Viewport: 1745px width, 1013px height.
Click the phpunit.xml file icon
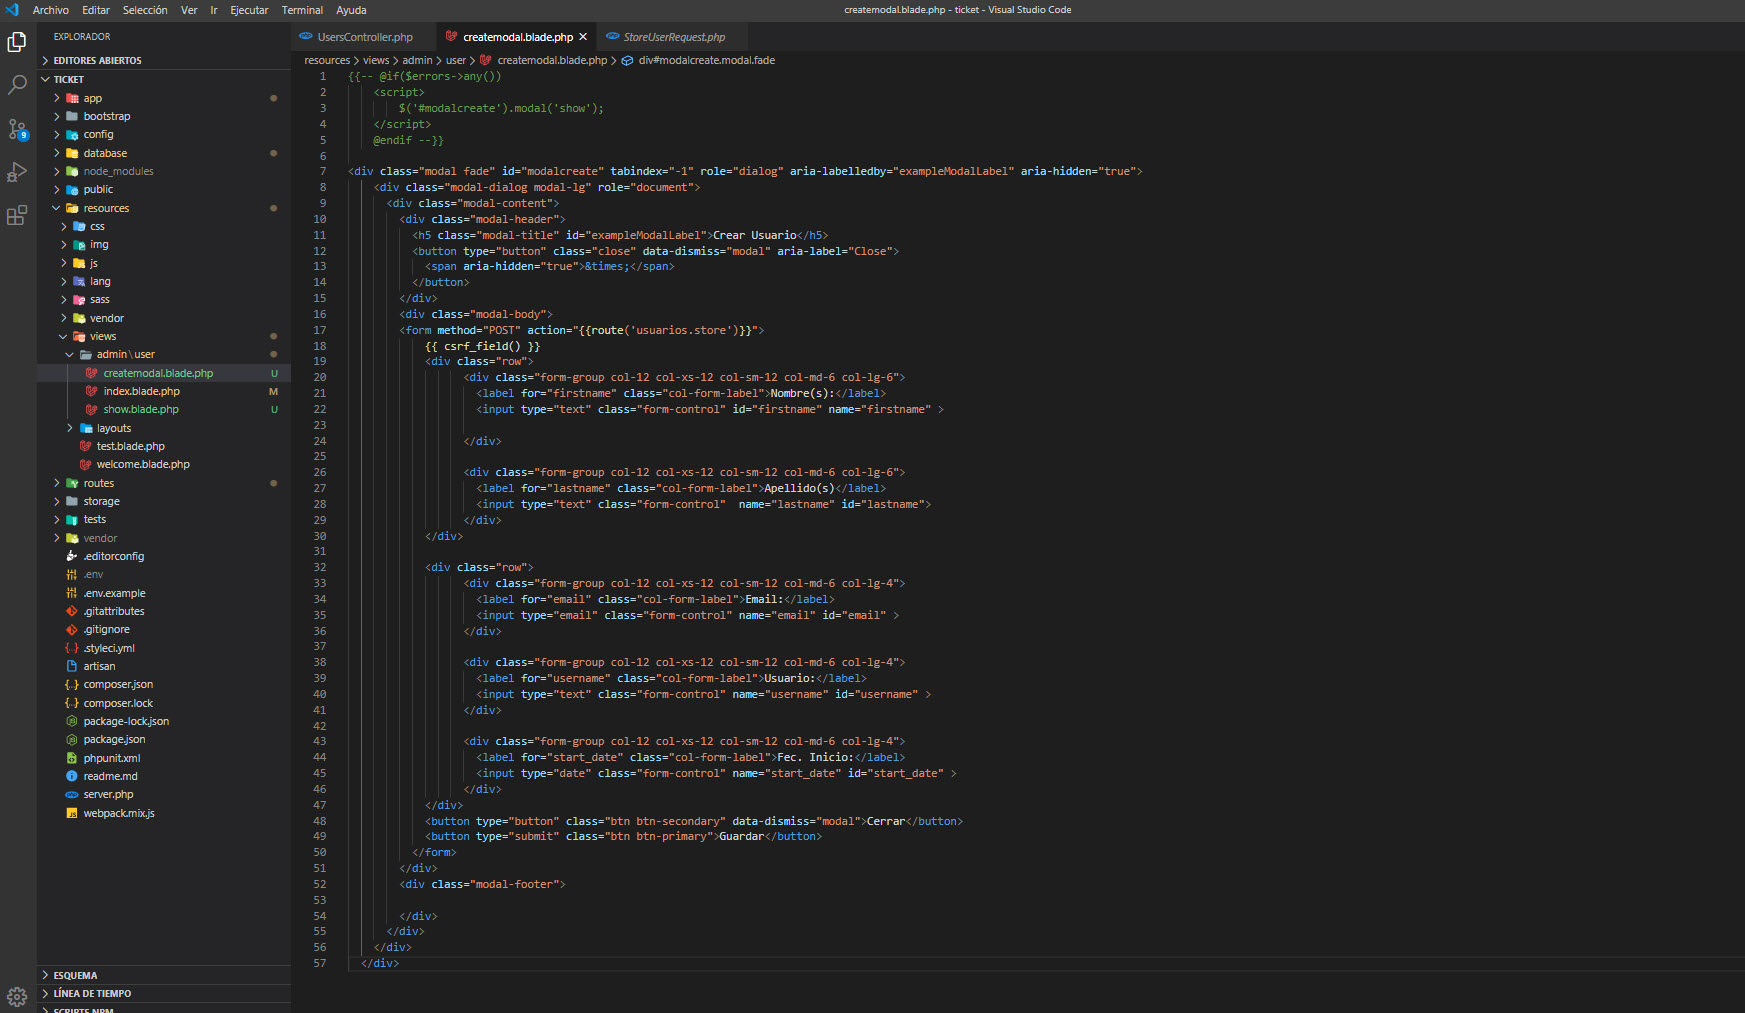pos(72,758)
